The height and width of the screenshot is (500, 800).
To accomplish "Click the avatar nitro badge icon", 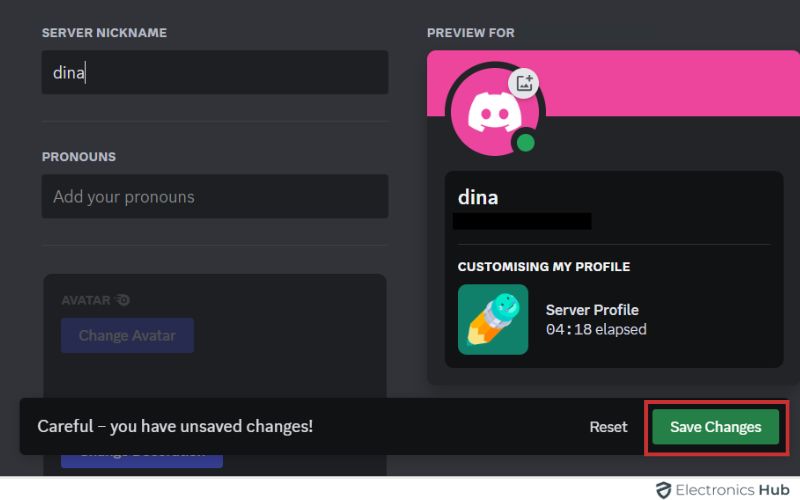I will pos(122,300).
